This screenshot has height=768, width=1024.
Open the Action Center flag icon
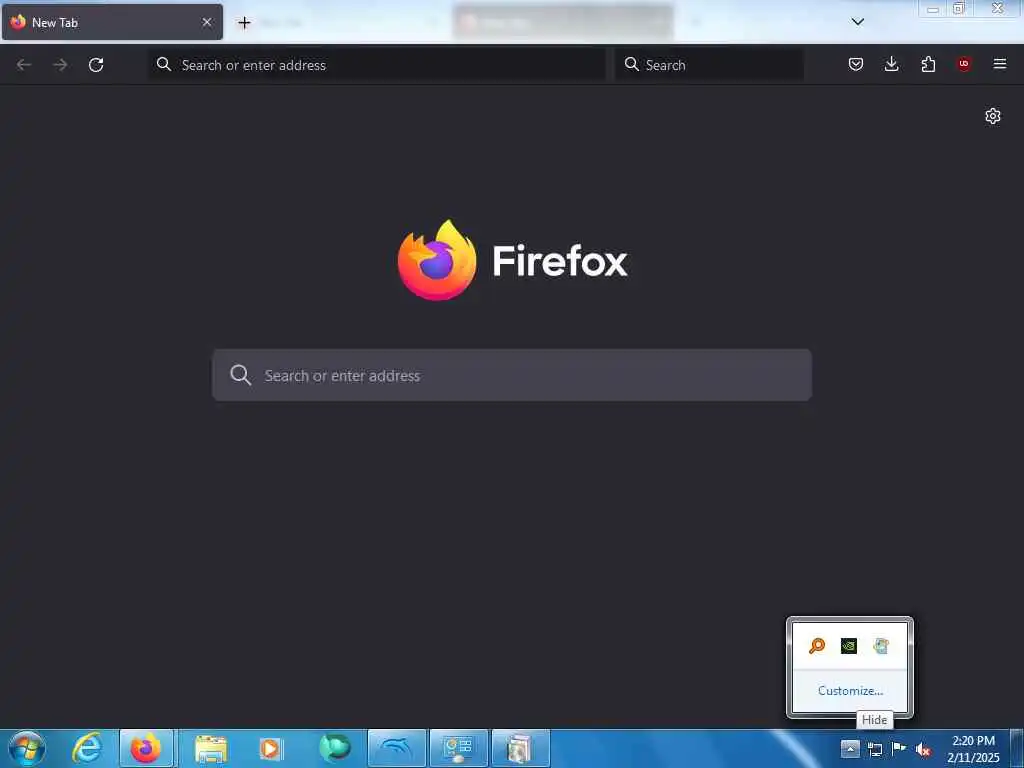(x=899, y=748)
